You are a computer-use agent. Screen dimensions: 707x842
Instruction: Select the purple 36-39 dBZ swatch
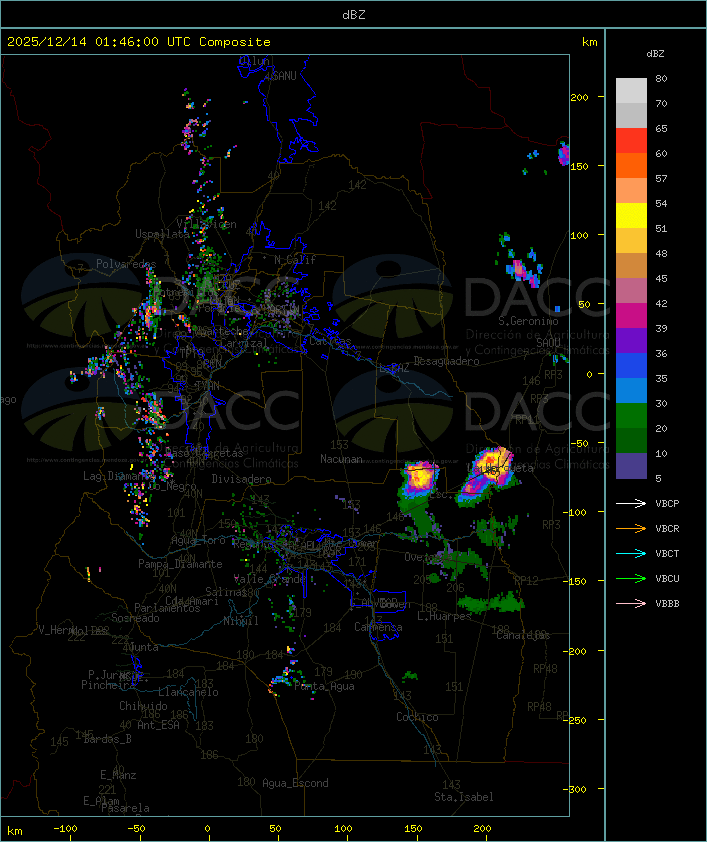(631, 340)
